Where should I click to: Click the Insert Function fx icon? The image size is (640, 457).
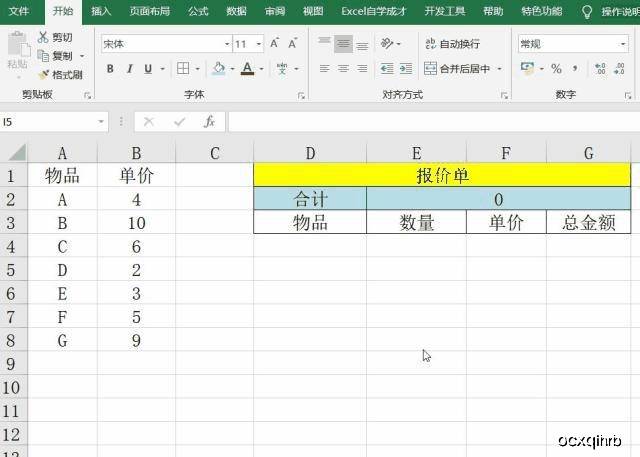(x=209, y=122)
